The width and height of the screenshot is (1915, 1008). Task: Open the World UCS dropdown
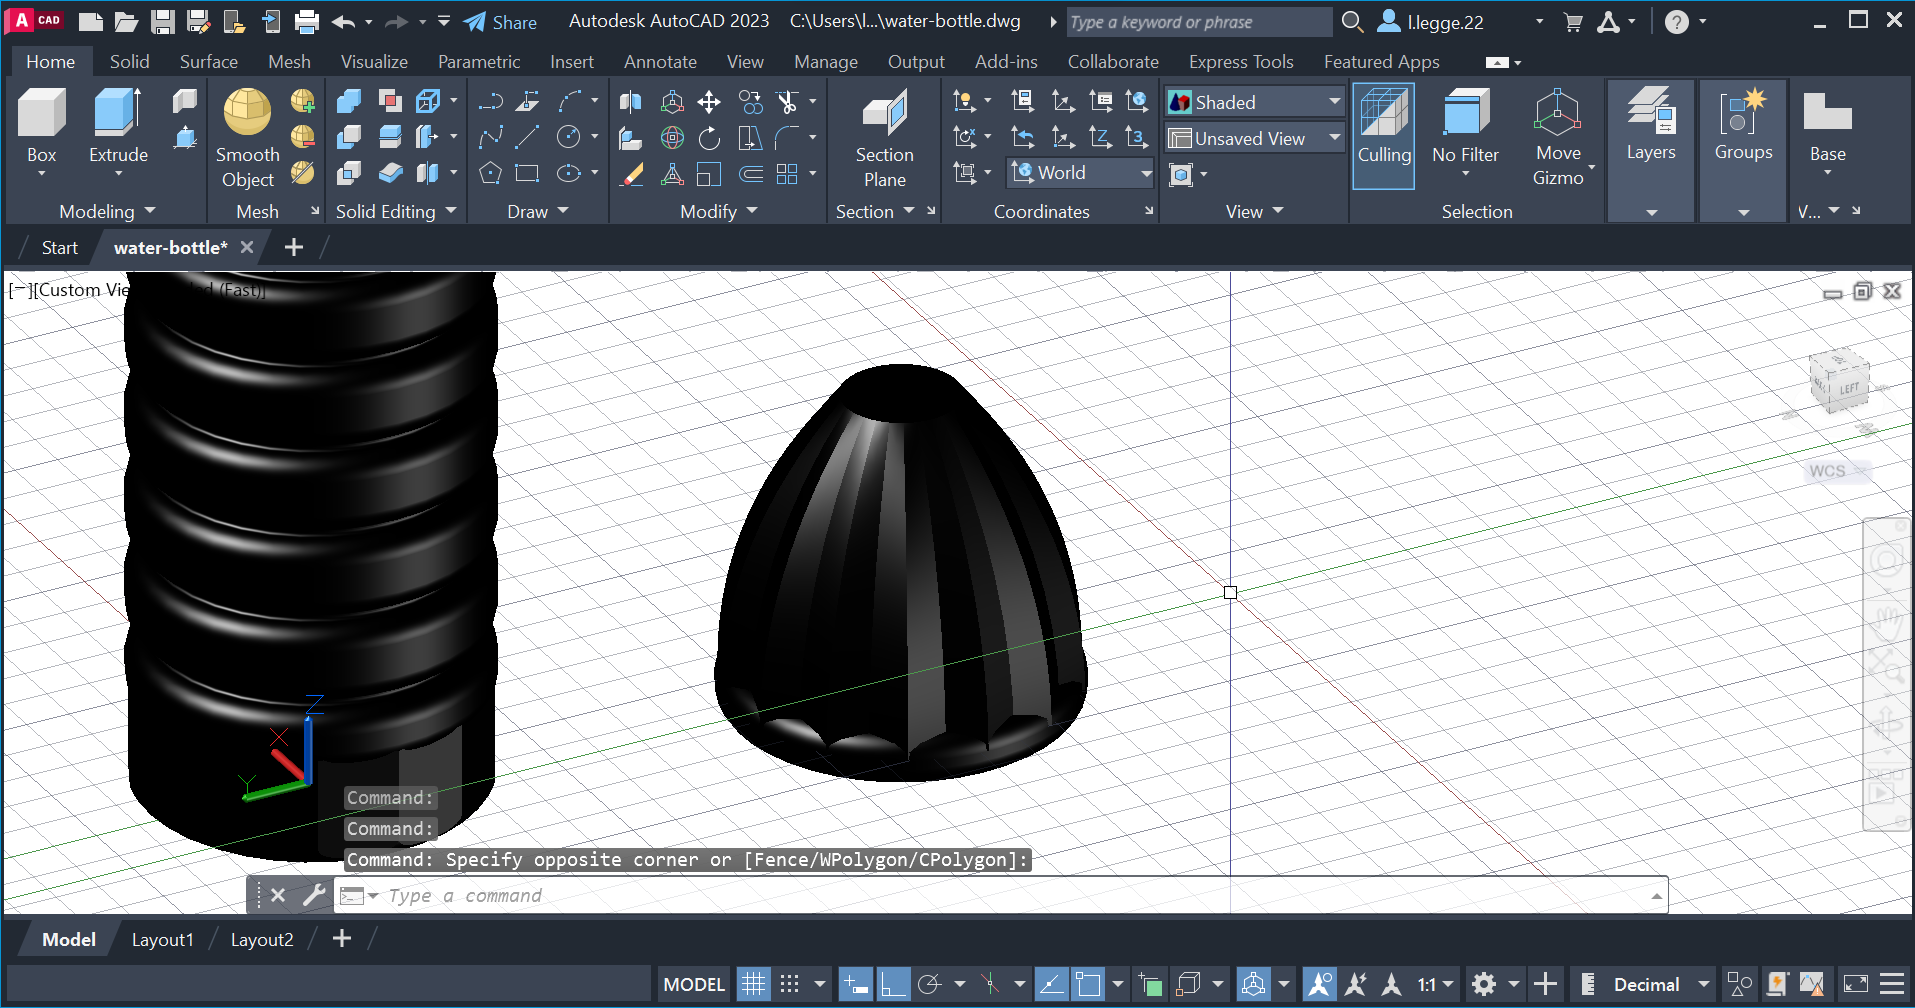[1081, 173]
